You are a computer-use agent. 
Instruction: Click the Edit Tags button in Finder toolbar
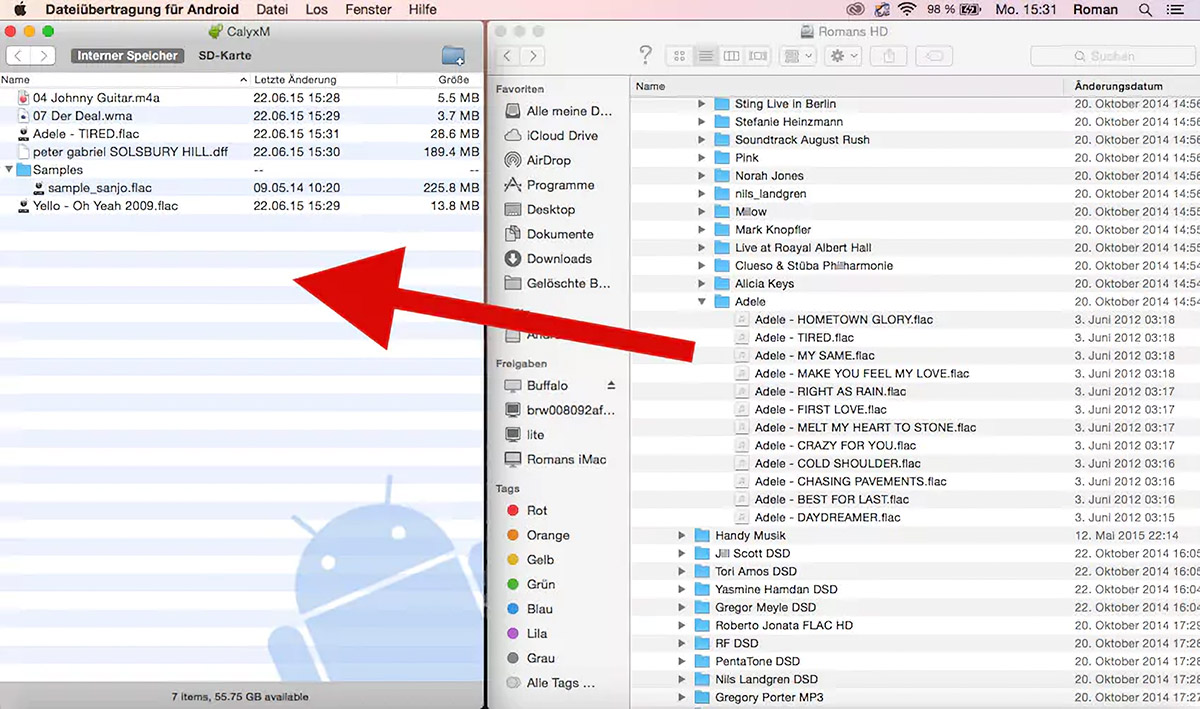pos(934,56)
